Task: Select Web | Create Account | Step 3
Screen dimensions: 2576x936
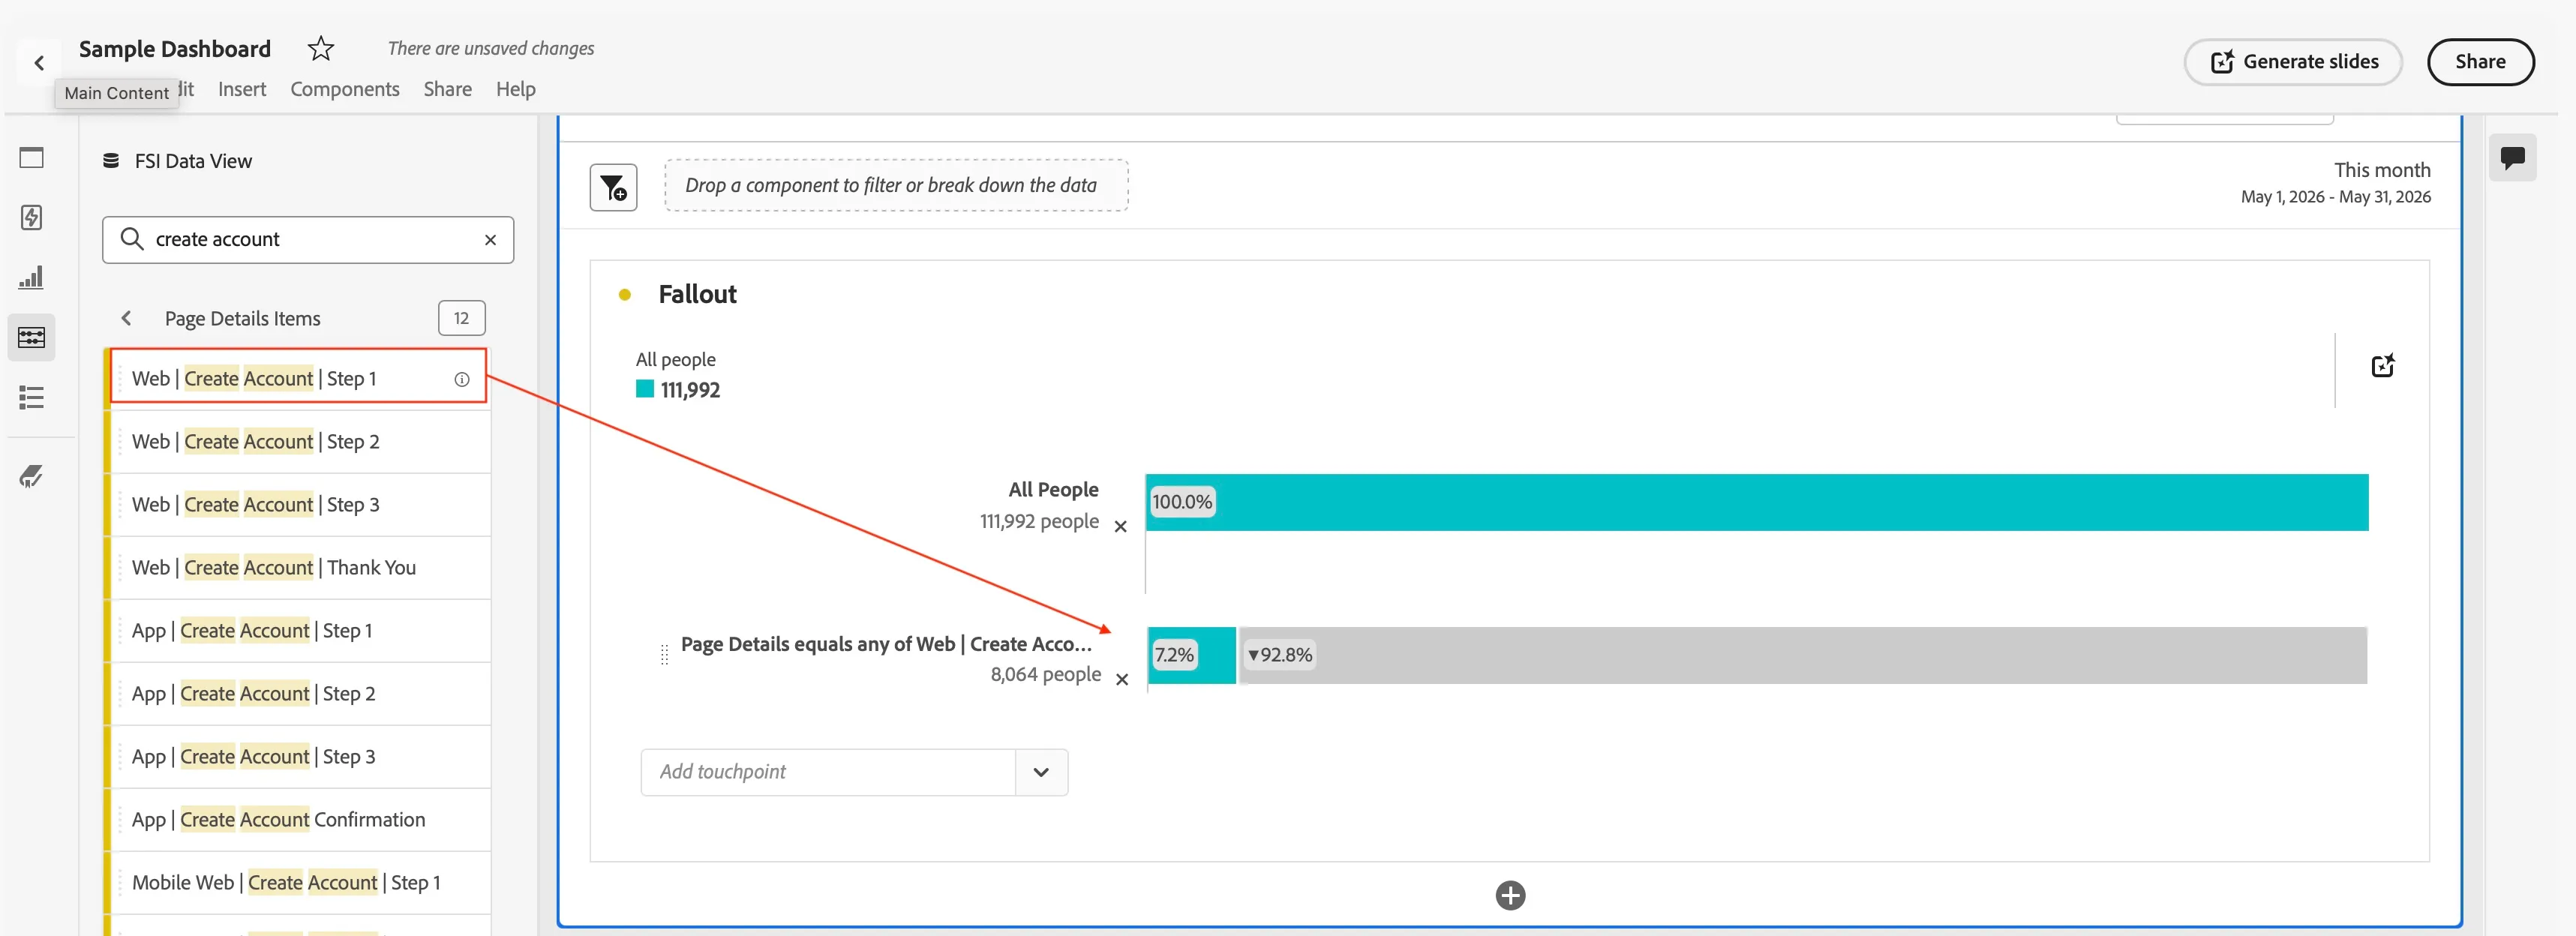Action: pos(298,505)
